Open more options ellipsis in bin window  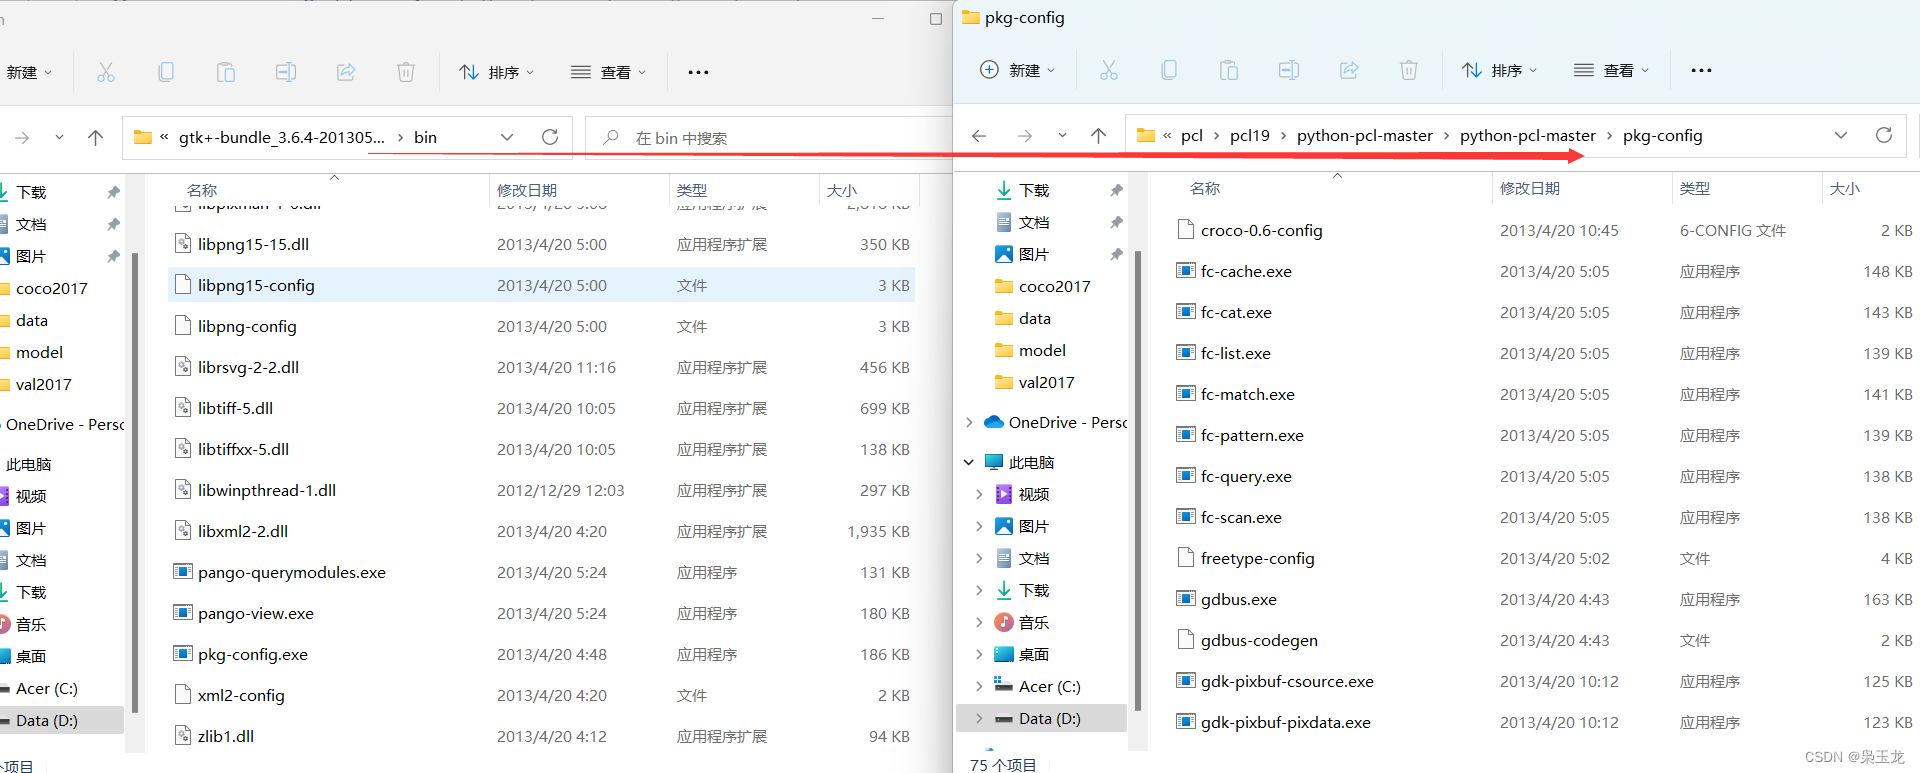tap(698, 72)
